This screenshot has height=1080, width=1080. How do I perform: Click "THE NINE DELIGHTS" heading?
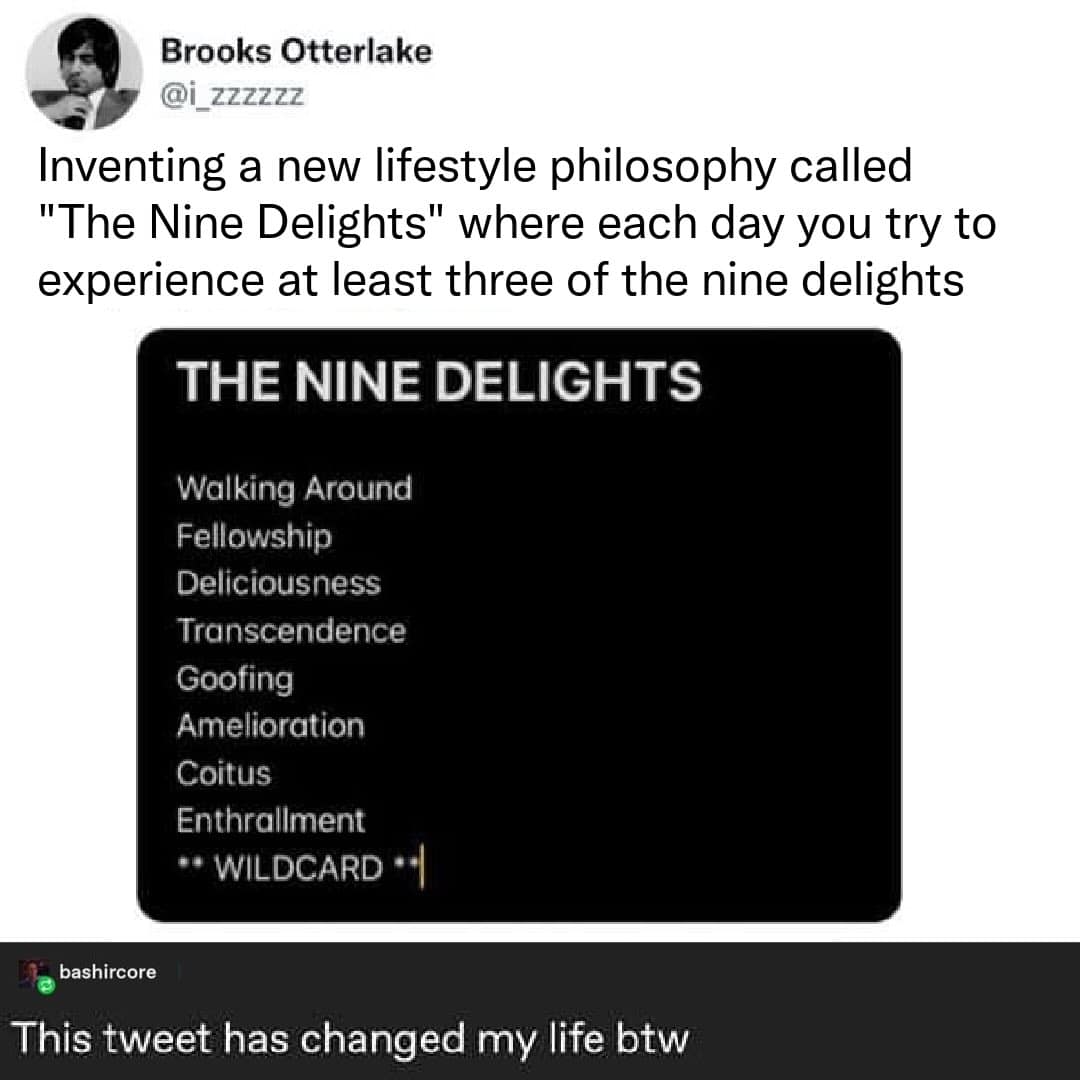[439, 382]
